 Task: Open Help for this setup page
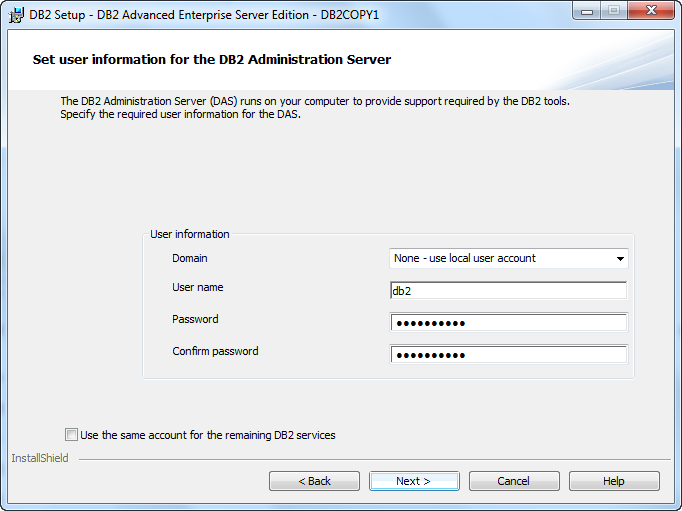pos(614,481)
